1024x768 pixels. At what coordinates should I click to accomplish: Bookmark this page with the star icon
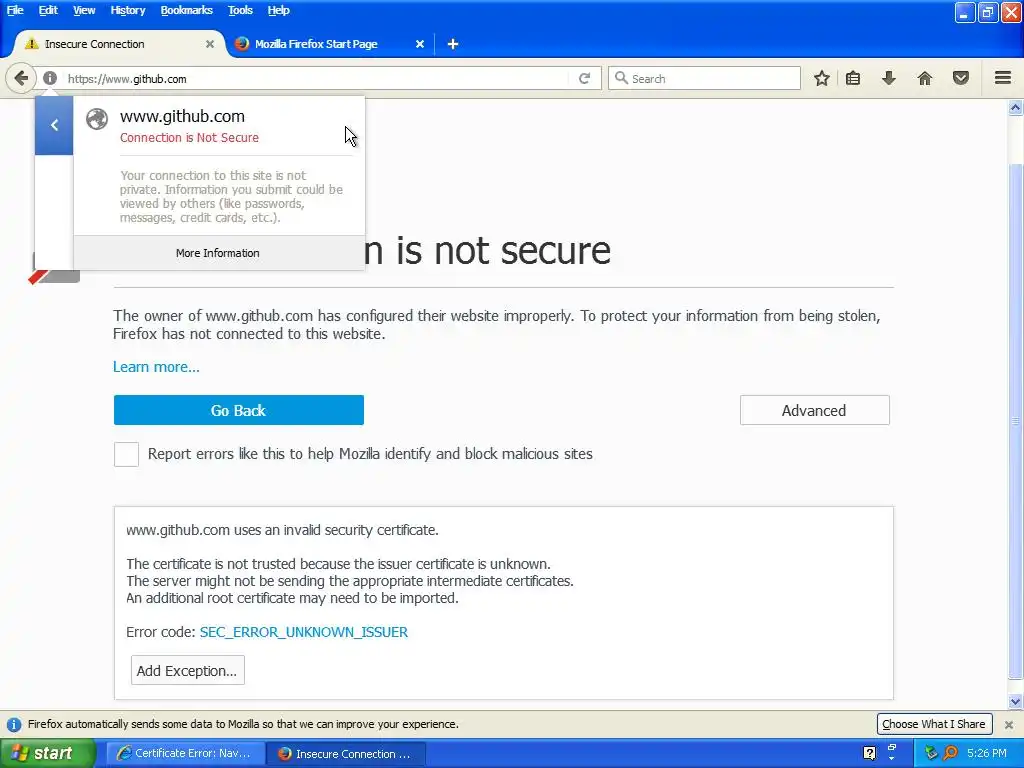tap(822, 78)
